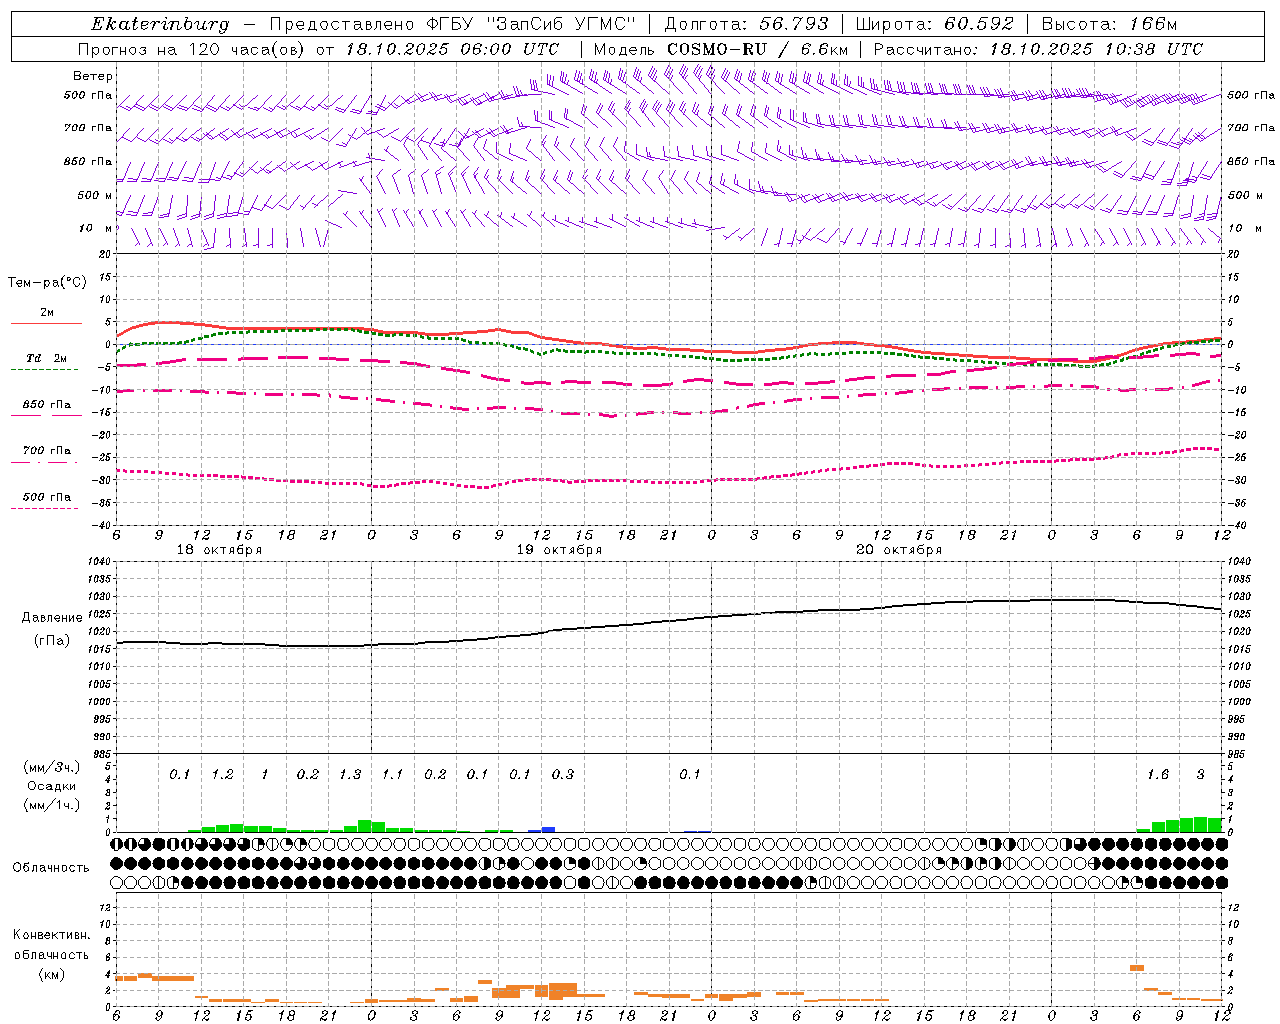Click the '700 гПа' temperature legend entry

[x=47, y=451]
